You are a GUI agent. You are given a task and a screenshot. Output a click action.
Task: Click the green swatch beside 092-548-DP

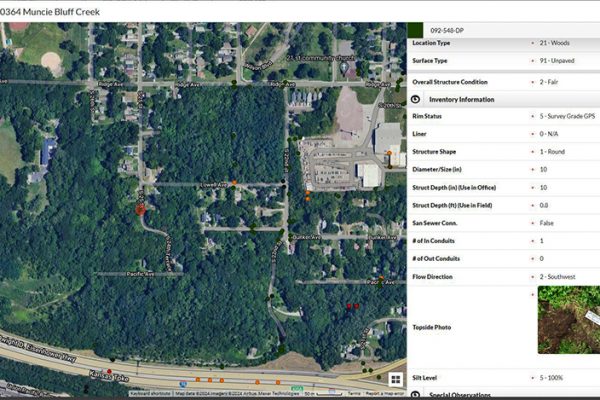[x=415, y=30]
